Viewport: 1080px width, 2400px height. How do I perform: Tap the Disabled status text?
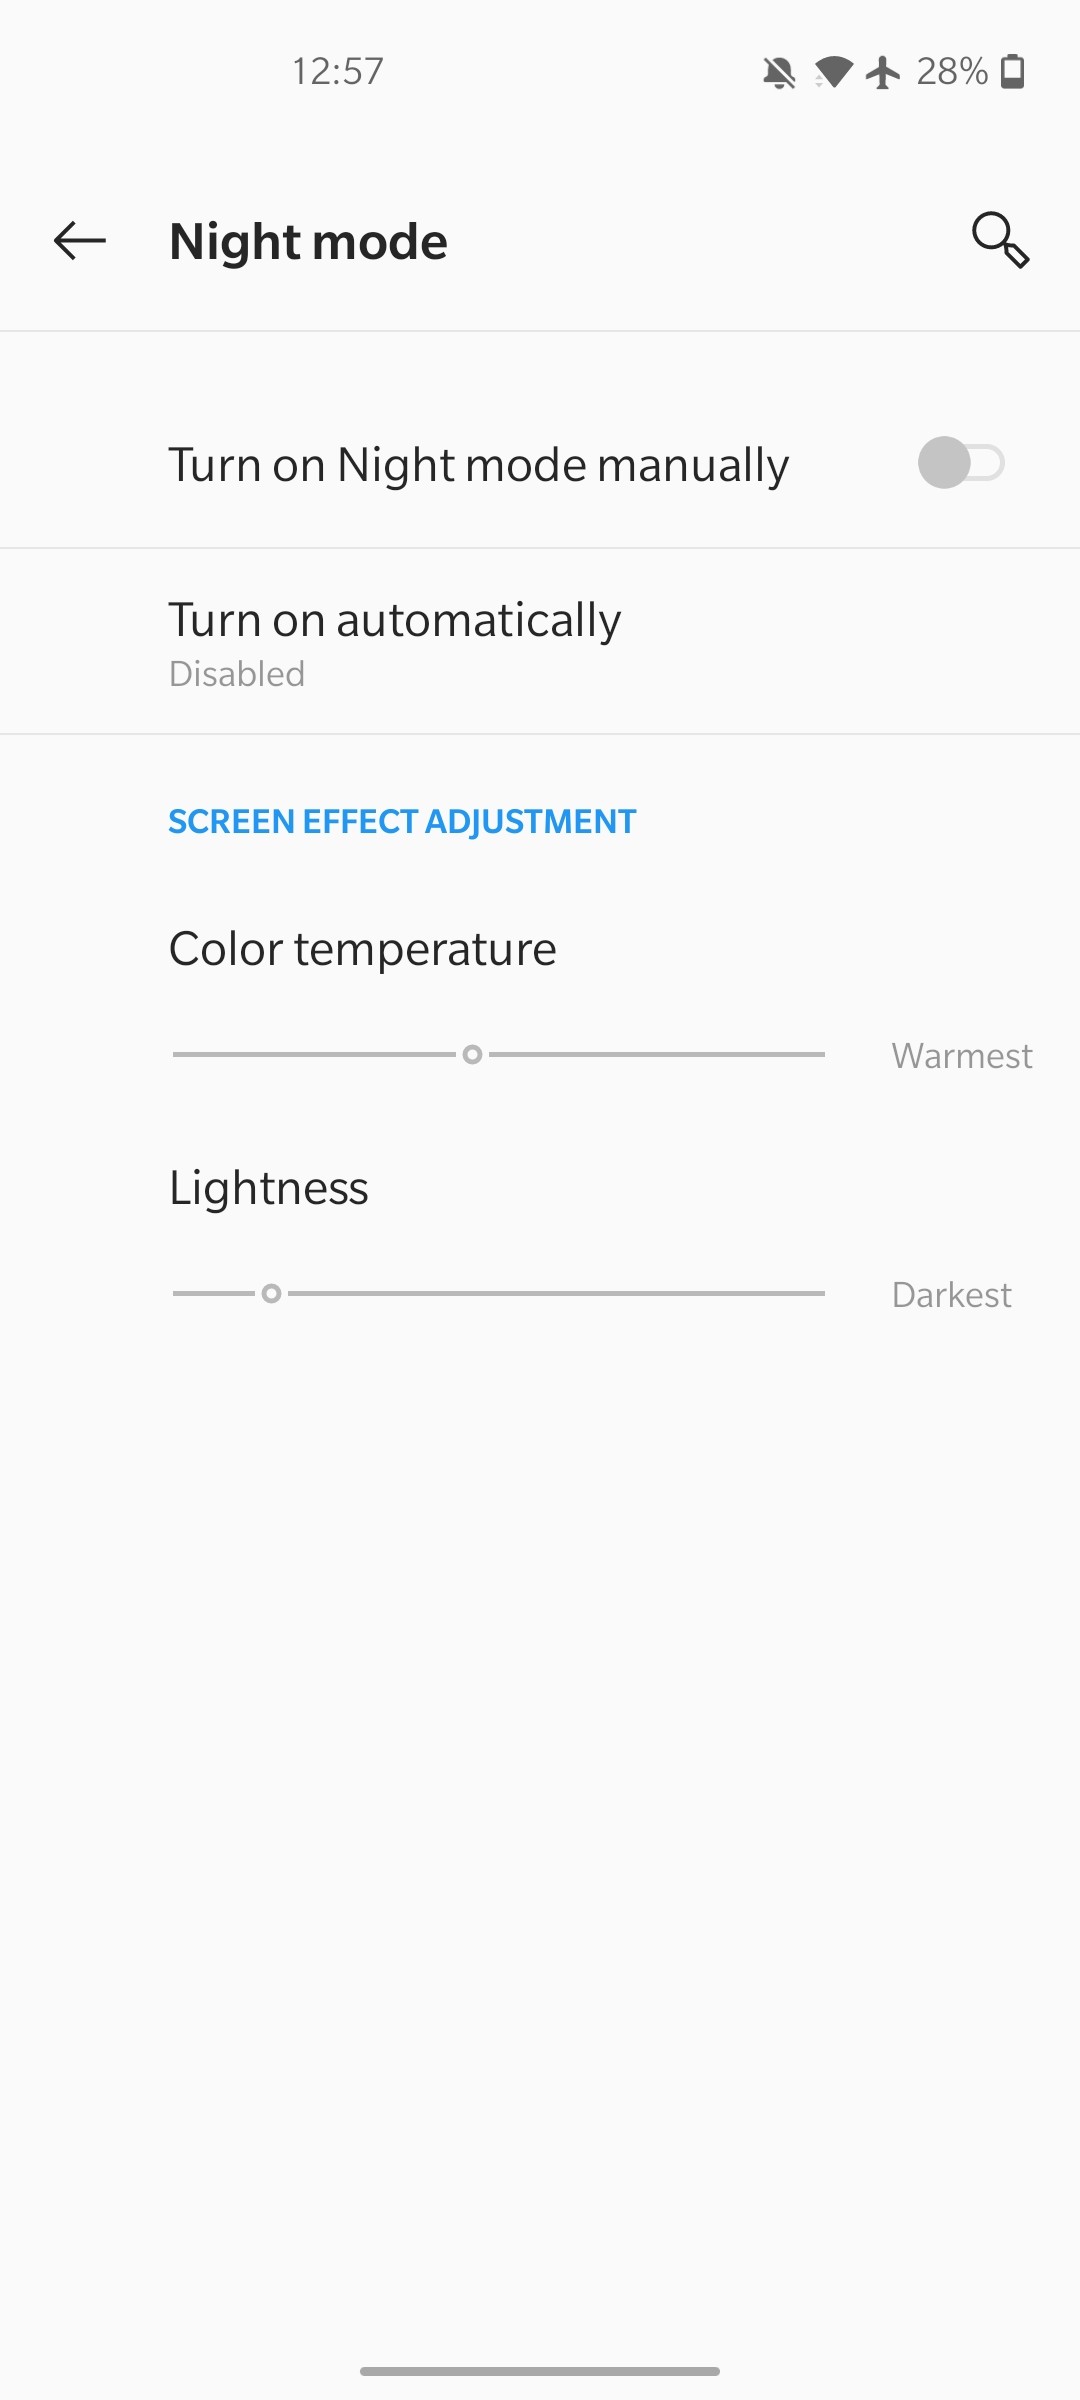pos(237,674)
